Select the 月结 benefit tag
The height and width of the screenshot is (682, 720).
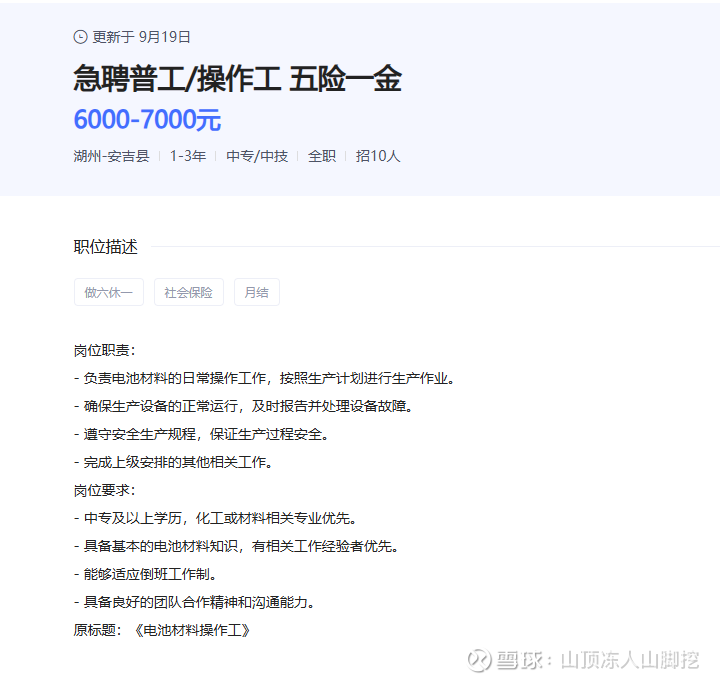click(x=257, y=292)
